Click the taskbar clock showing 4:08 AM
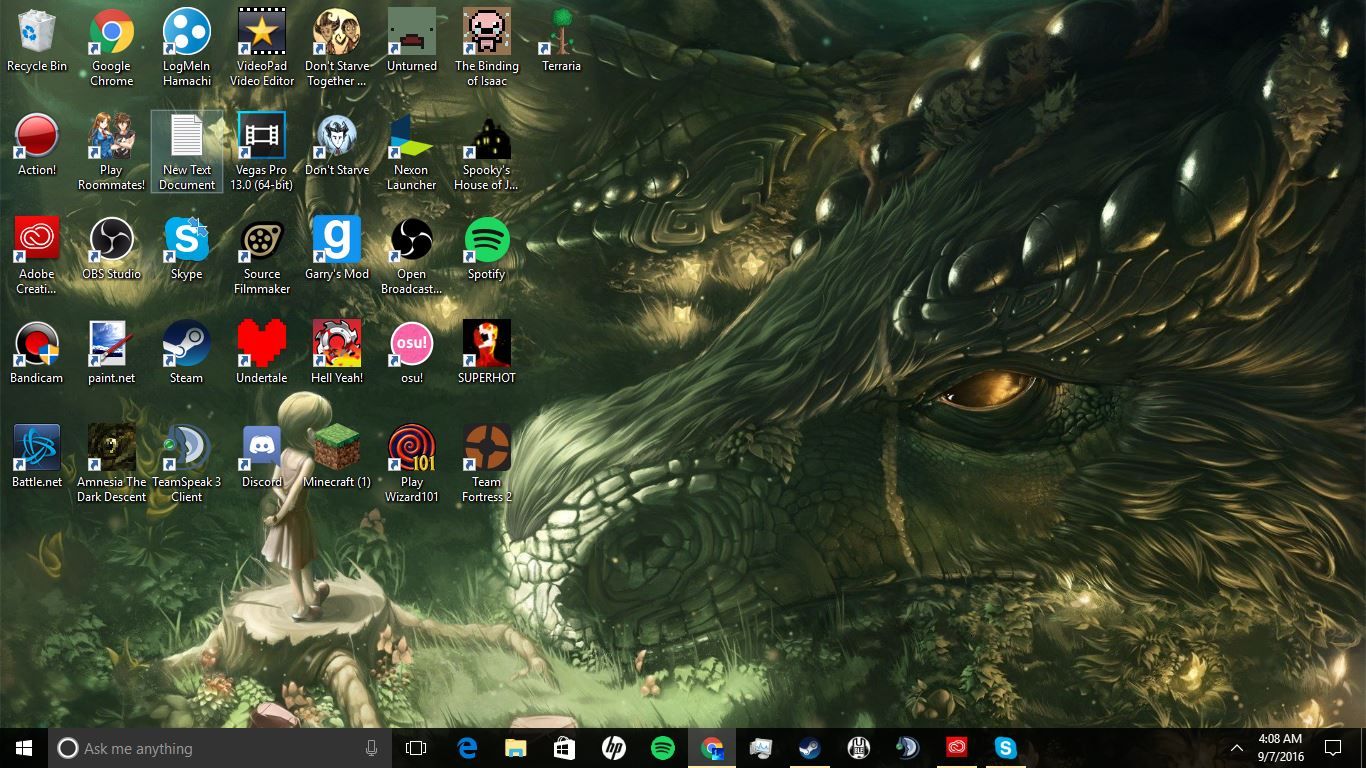1366x768 pixels. pyautogui.click(x=1280, y=748)
